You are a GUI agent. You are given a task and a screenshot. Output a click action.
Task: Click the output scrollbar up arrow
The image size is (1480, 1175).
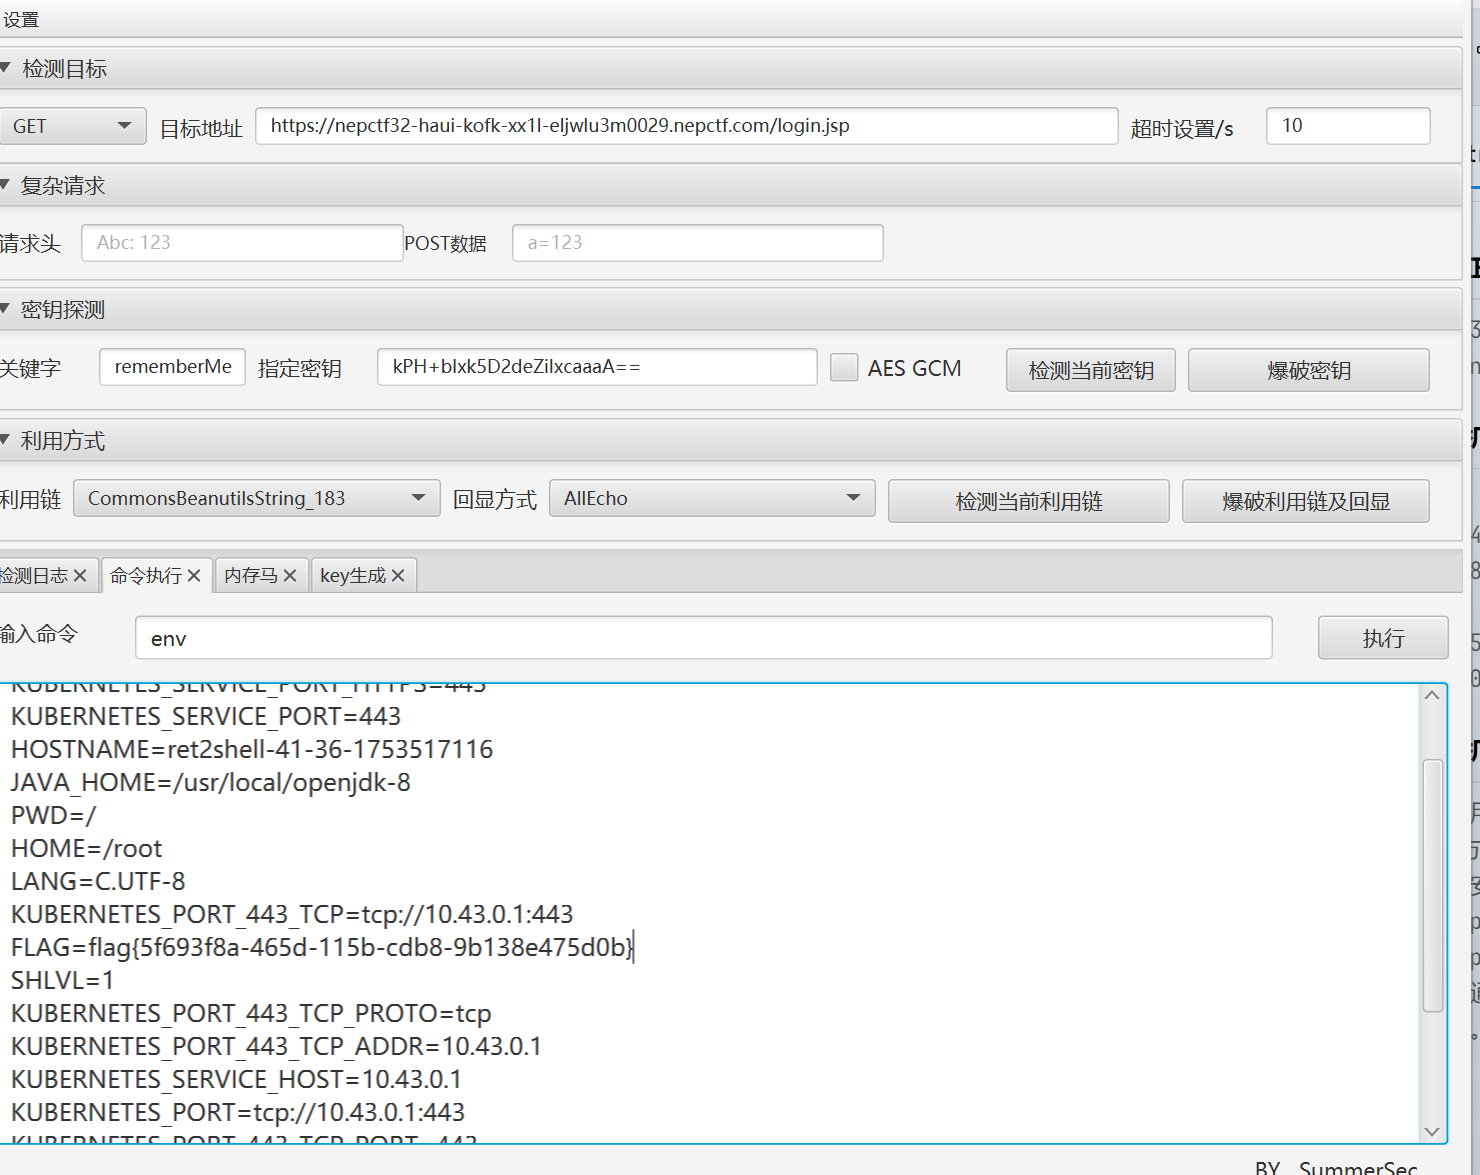1432,696
